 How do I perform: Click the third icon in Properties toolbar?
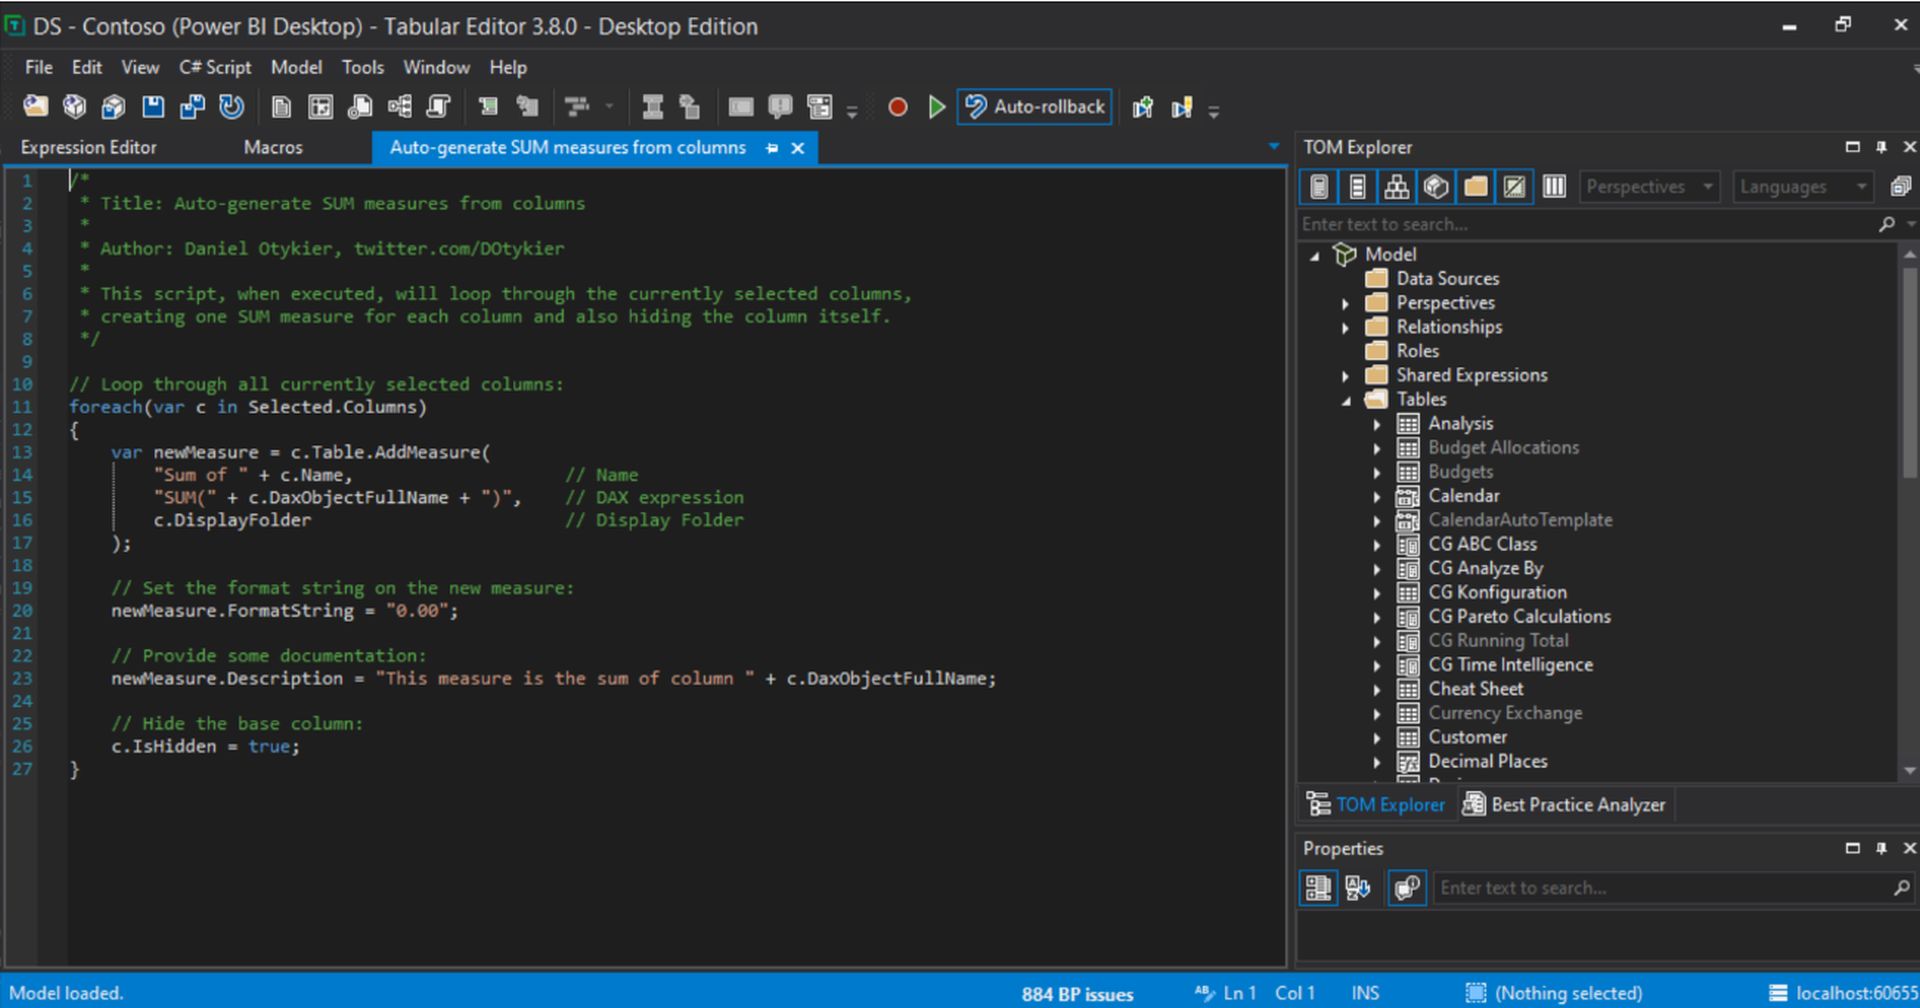1407,888
